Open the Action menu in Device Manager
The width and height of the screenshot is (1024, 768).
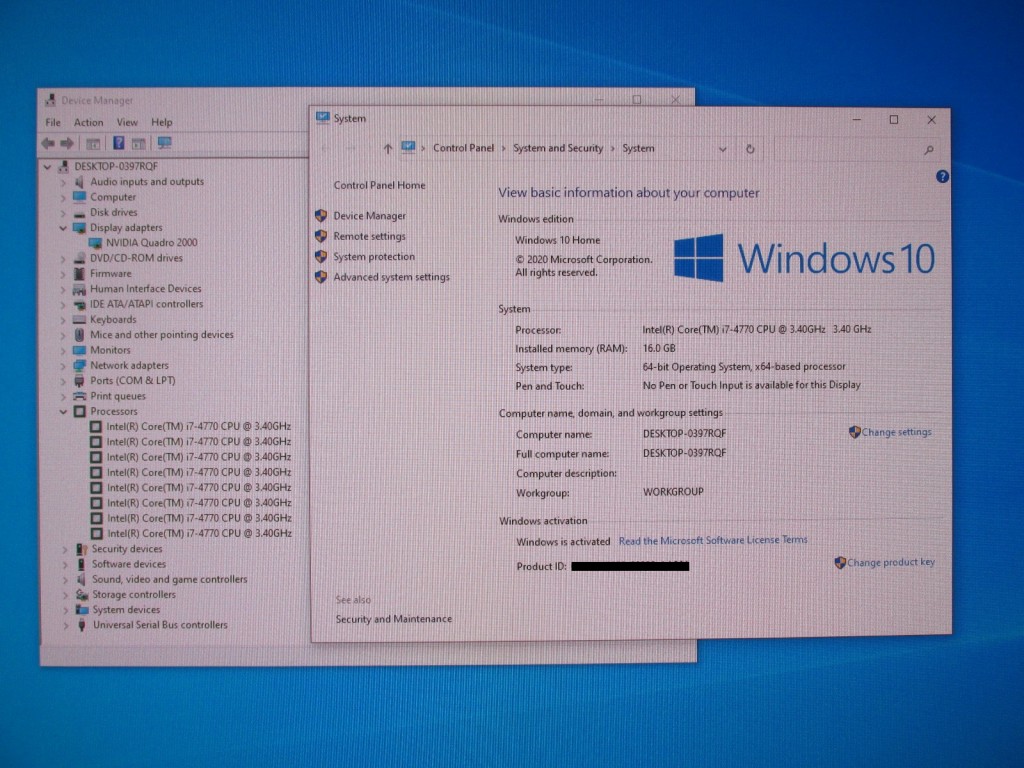[x=88, y=122]
